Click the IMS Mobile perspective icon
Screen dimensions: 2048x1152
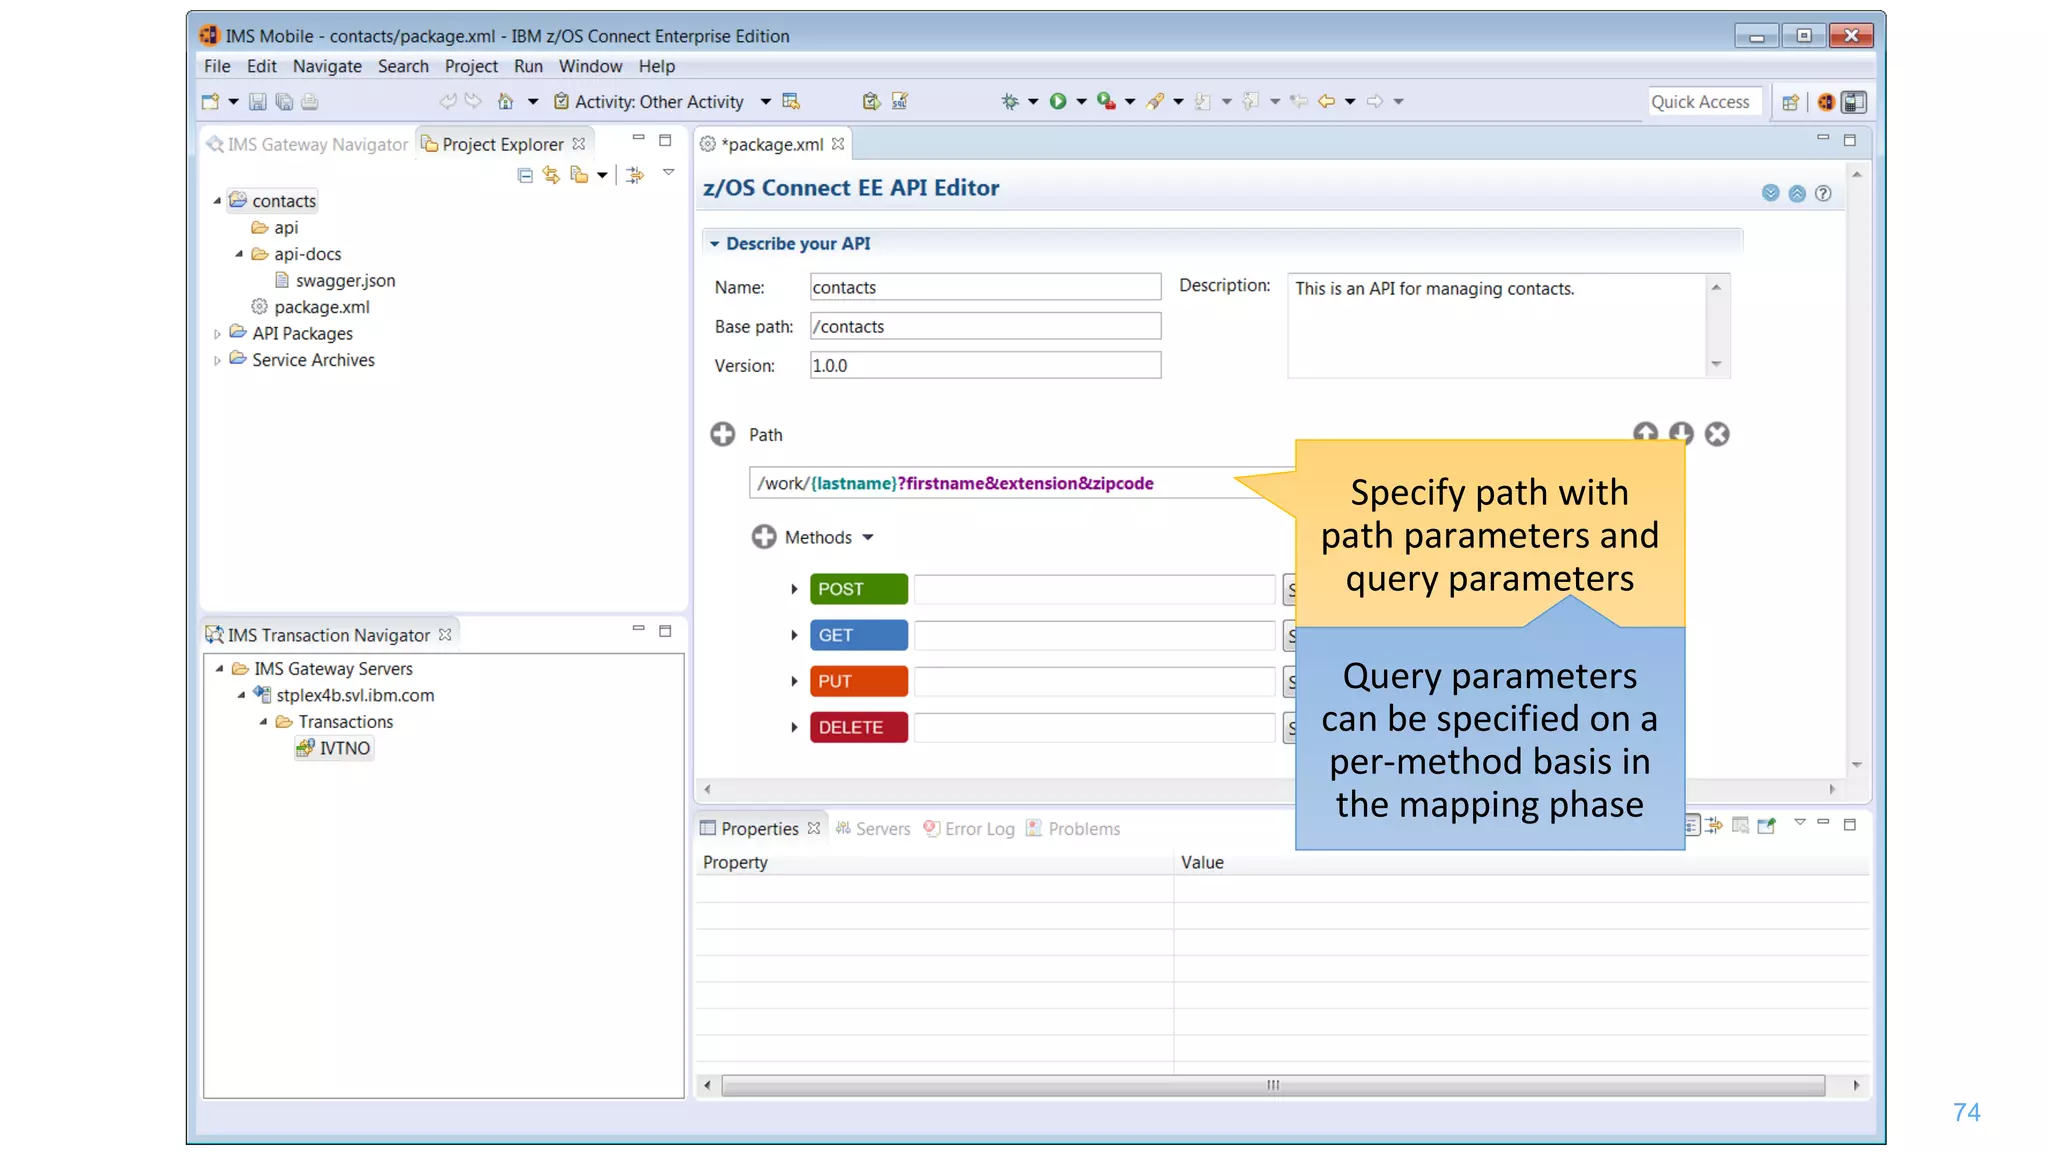pos(1826,102)
